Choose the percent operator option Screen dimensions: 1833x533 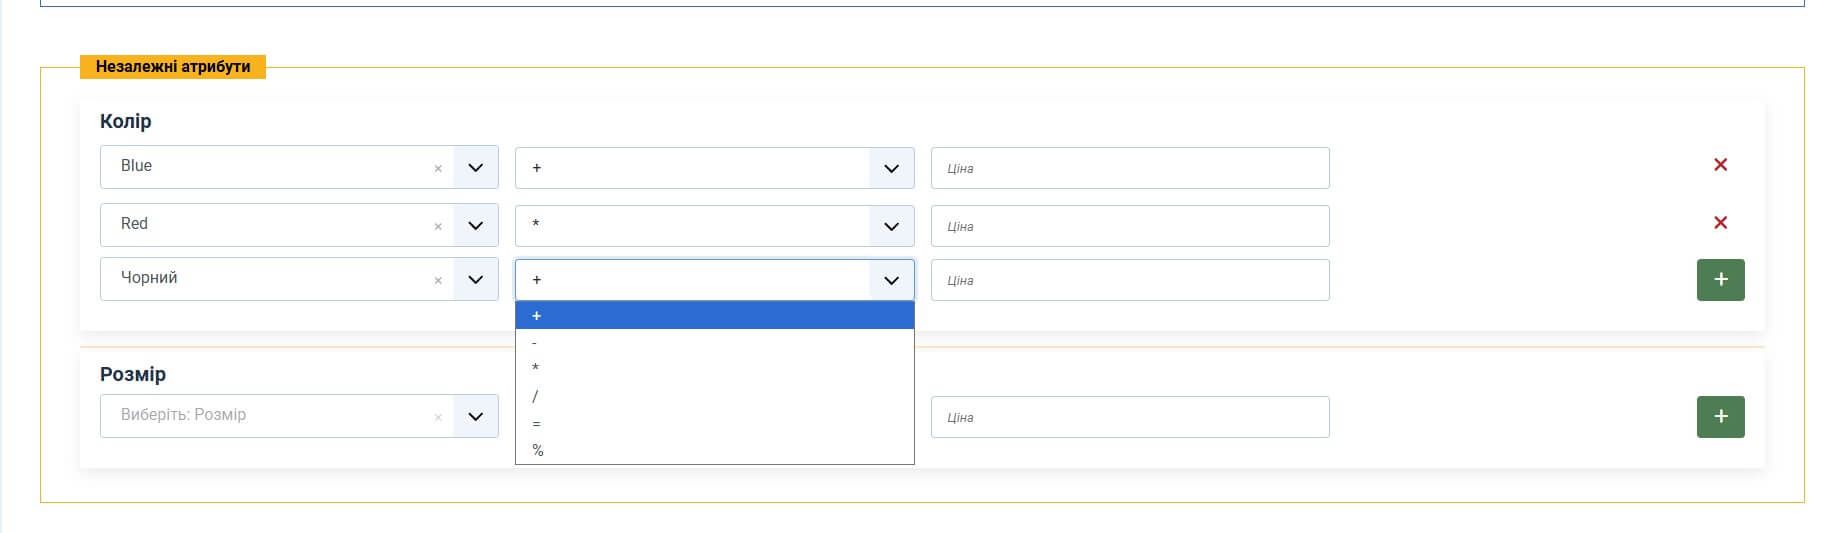tap(714, 451)
